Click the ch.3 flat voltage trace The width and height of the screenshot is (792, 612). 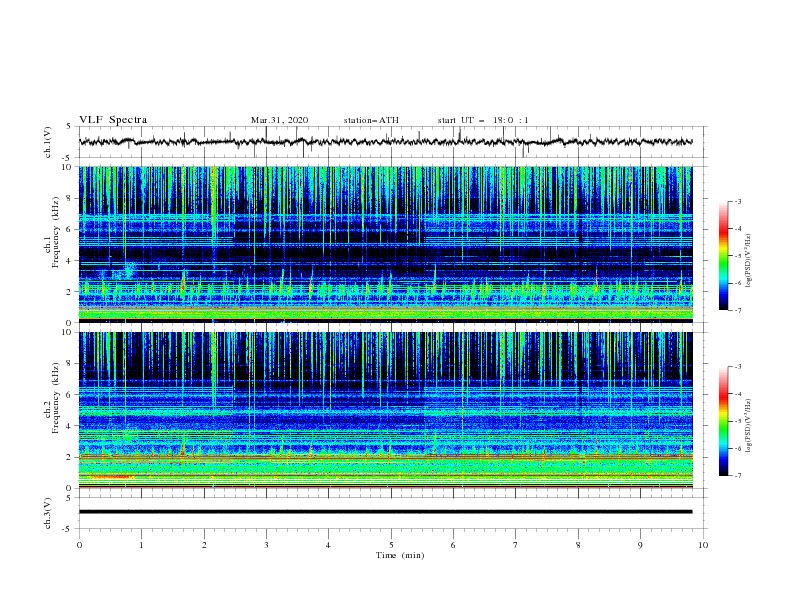tap(385, 512)
